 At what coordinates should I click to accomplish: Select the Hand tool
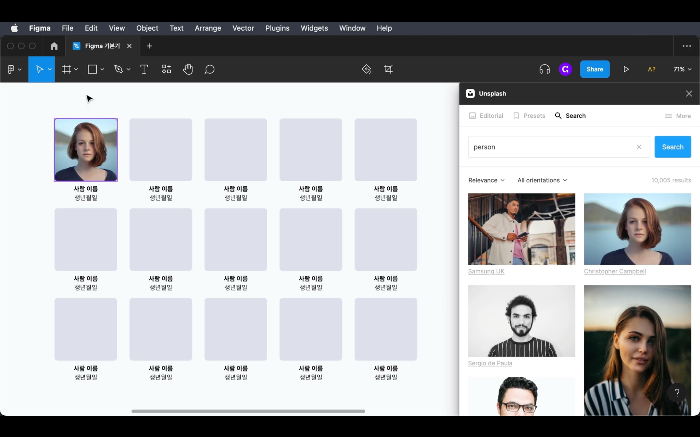coord(188,69)
